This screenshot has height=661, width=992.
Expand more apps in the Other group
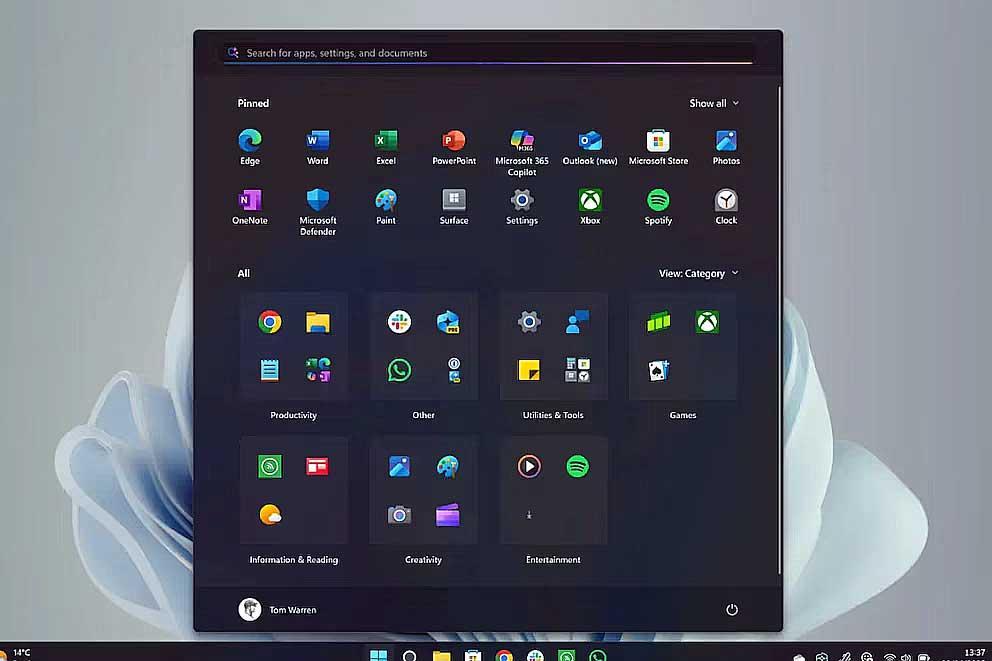(x=454, y=370)
